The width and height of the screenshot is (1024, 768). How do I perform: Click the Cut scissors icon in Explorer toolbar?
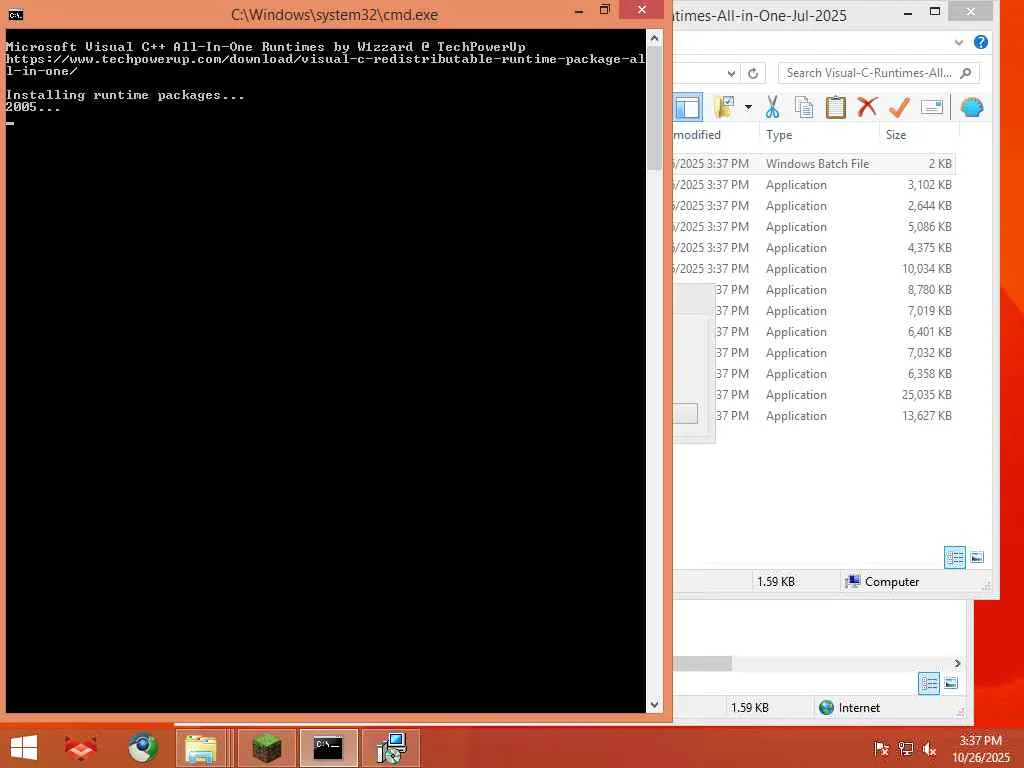[x=773, y=107]
